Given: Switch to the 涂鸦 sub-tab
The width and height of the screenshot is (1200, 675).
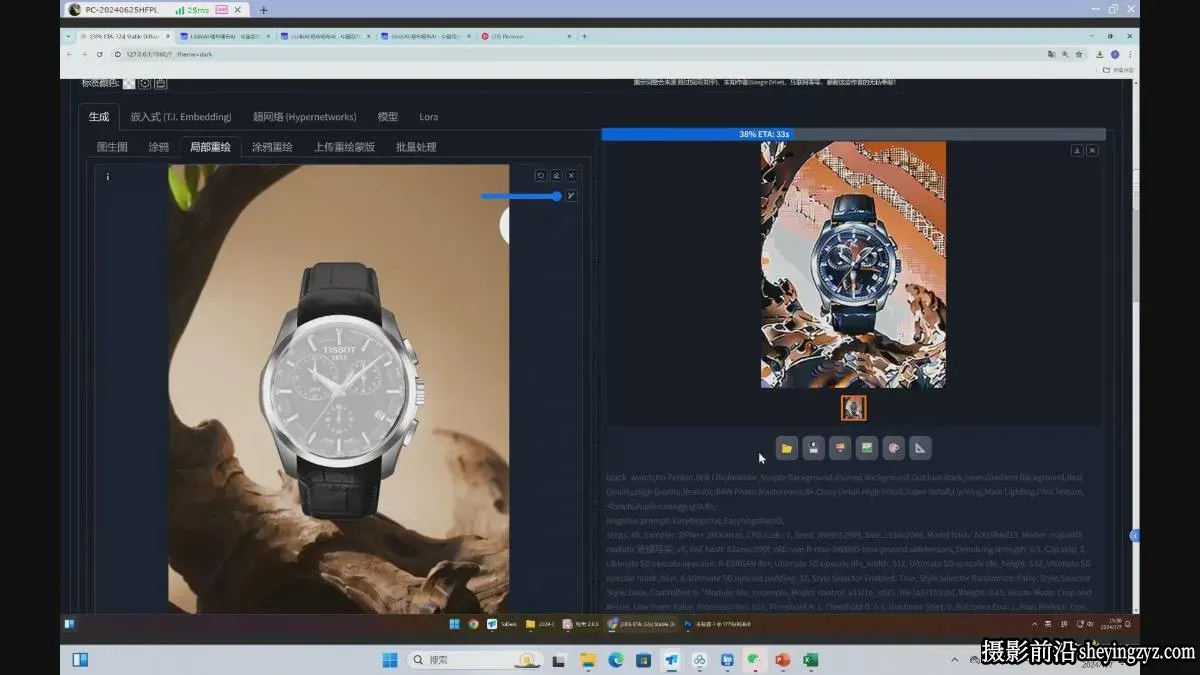Looking at the screenshot, I should point(159,147).
